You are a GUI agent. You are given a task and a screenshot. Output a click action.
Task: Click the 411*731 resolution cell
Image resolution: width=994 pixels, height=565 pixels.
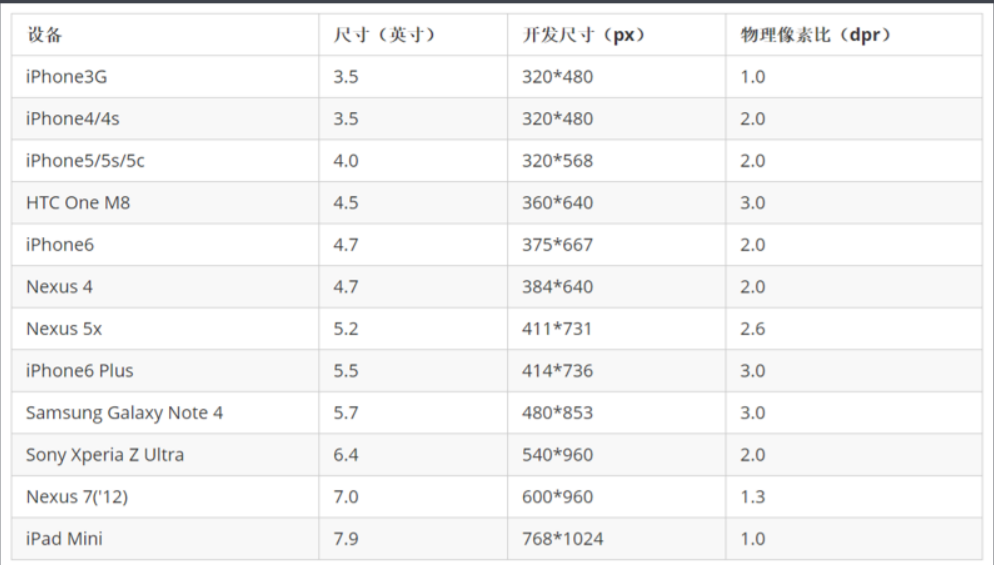616,328
